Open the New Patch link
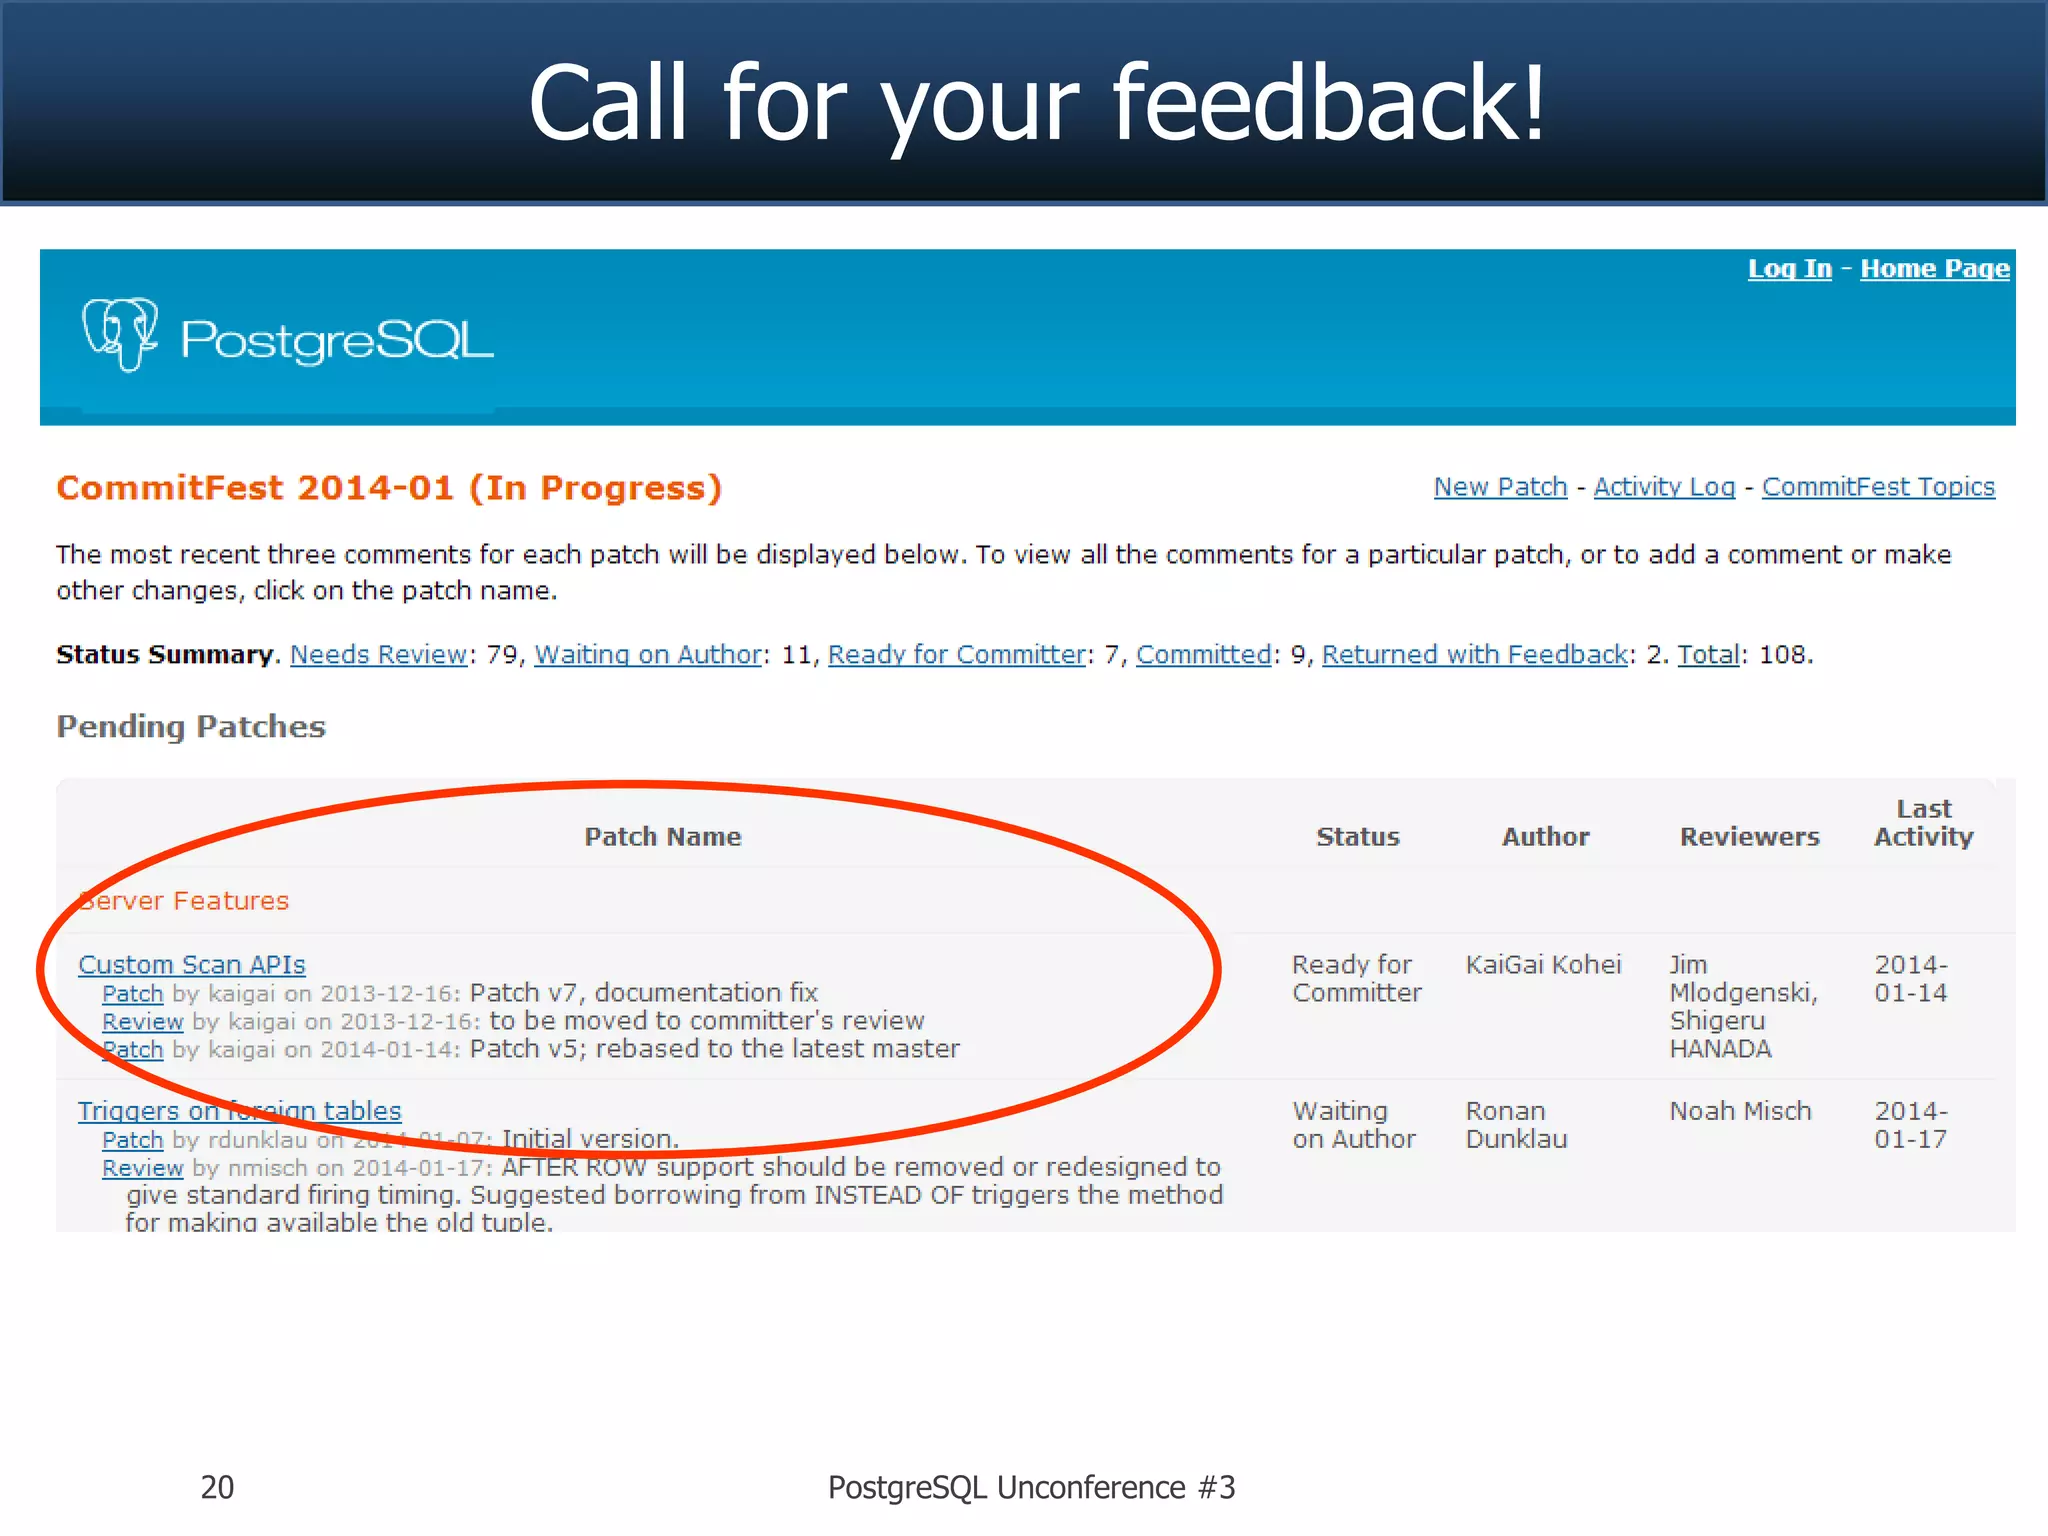Image resolution: width=2048 pixels, height=1536 pixels. pyautogui.click(x=1500, y=487)
